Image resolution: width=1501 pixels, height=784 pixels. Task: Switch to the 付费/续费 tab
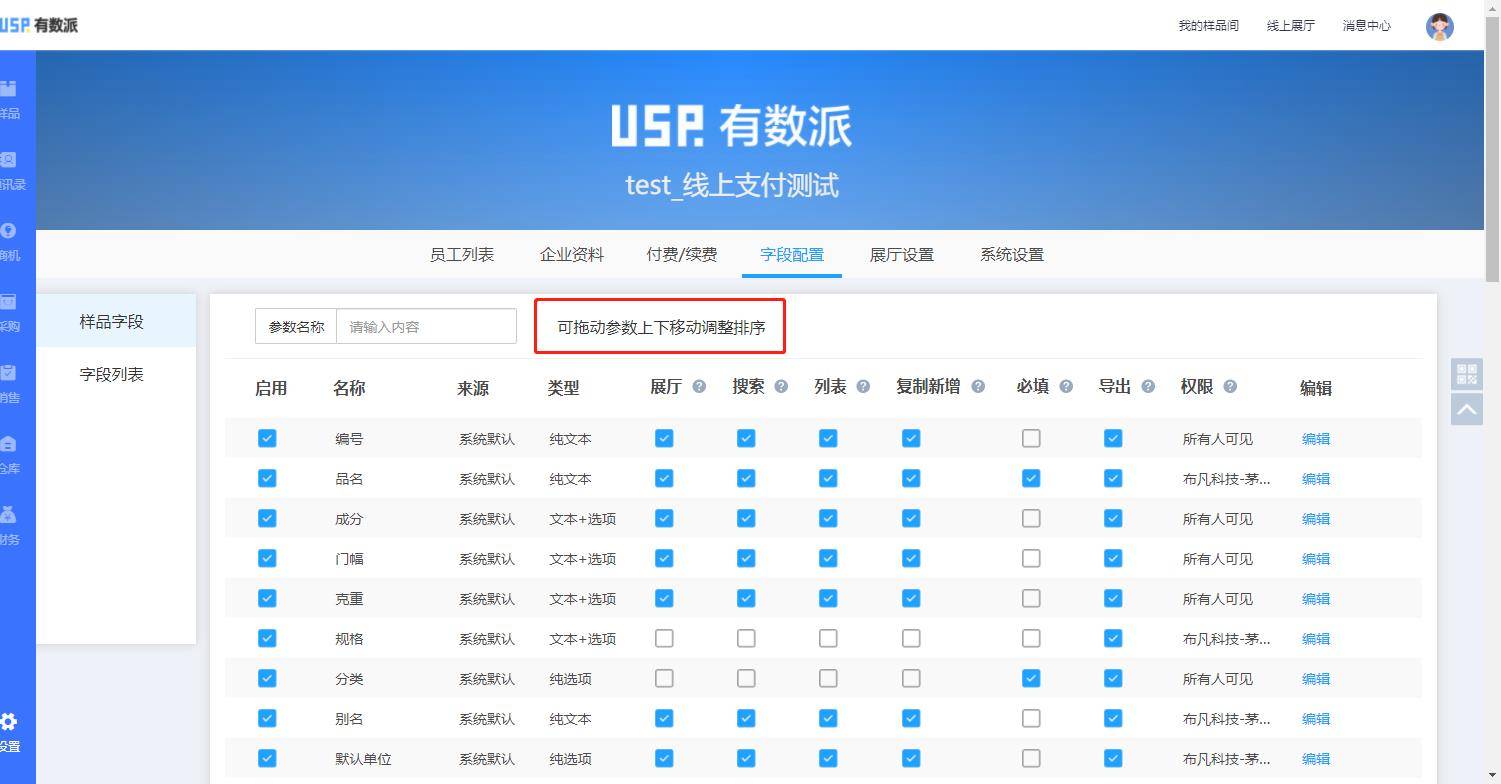(x=681, y=254)
